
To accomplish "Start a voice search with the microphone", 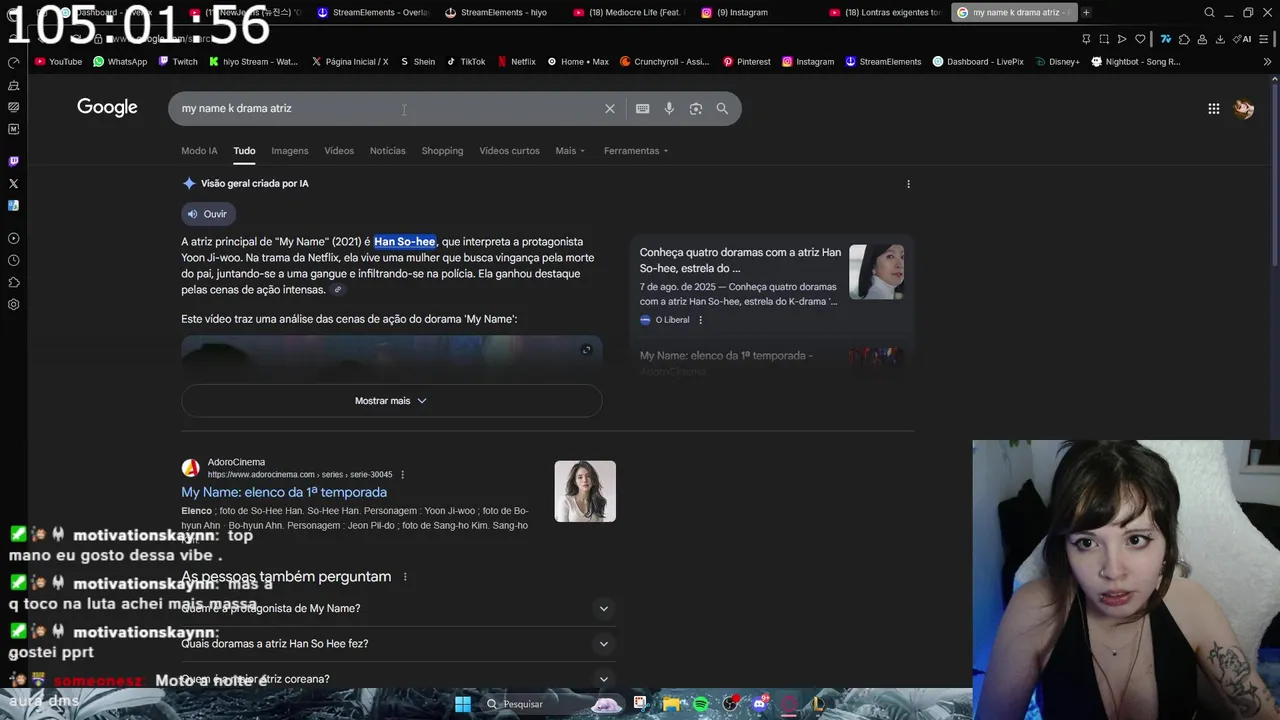I will pyautogui.click(x=669, y=109).
